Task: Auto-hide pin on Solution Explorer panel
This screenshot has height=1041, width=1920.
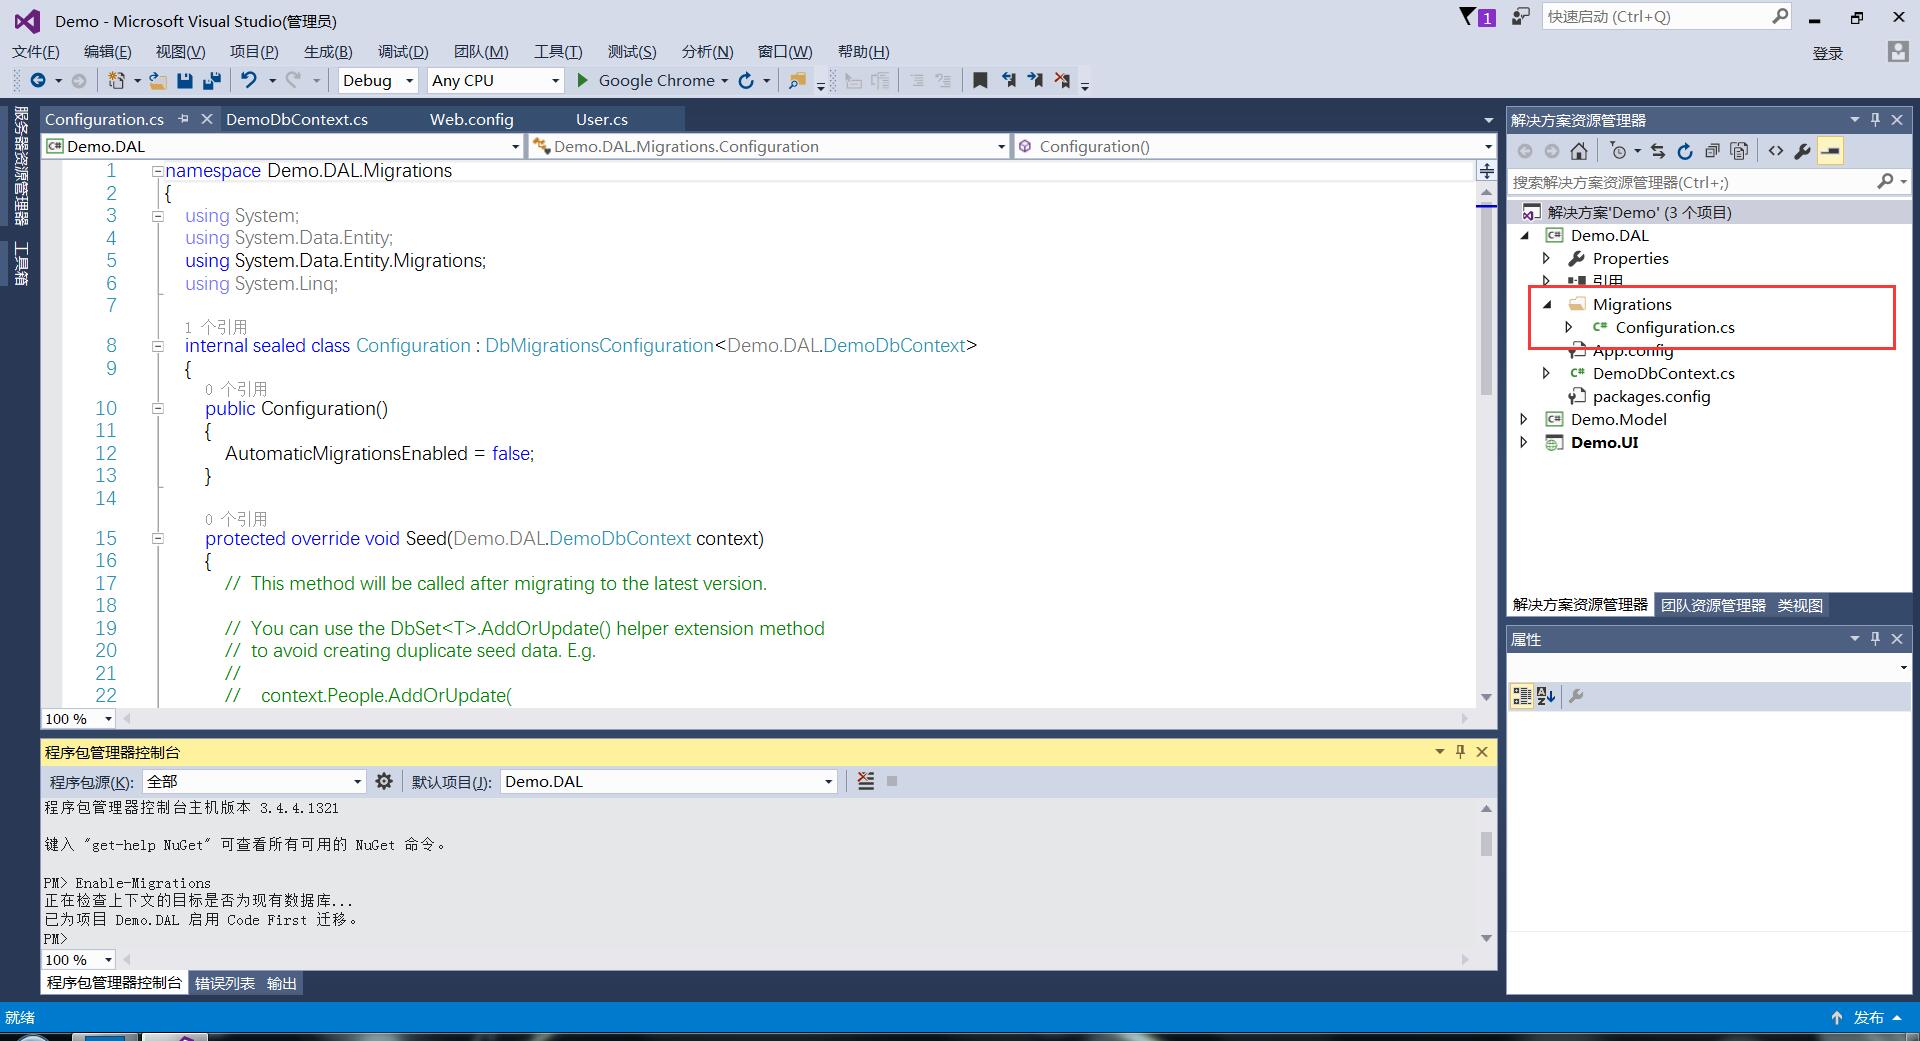Action: click(1875, 119)
